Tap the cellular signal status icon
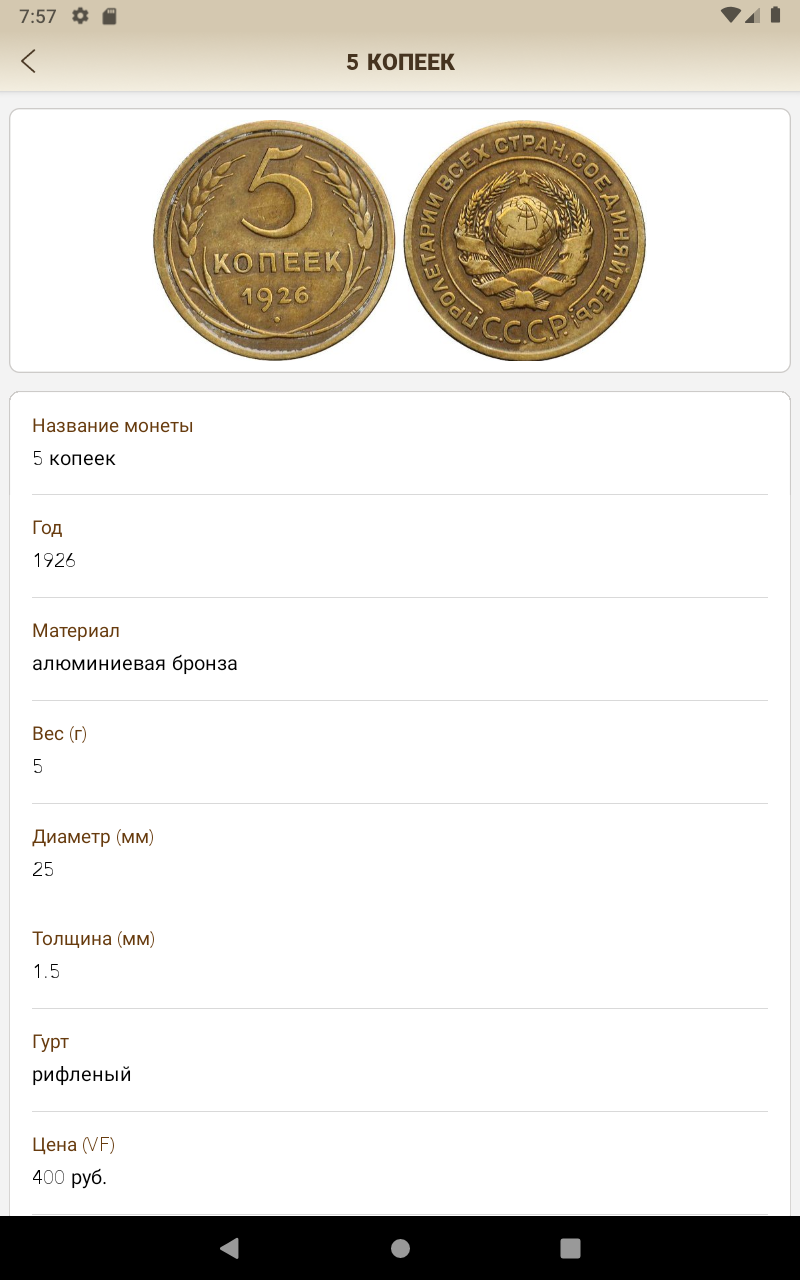 [x=752, y=16]
